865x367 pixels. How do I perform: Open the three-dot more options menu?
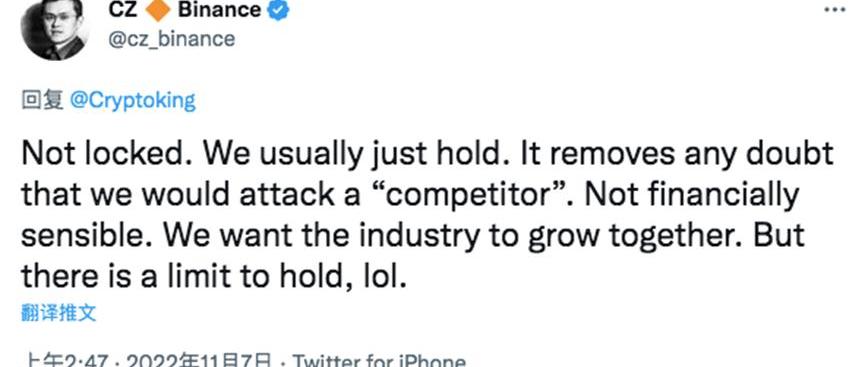(835, 10)
